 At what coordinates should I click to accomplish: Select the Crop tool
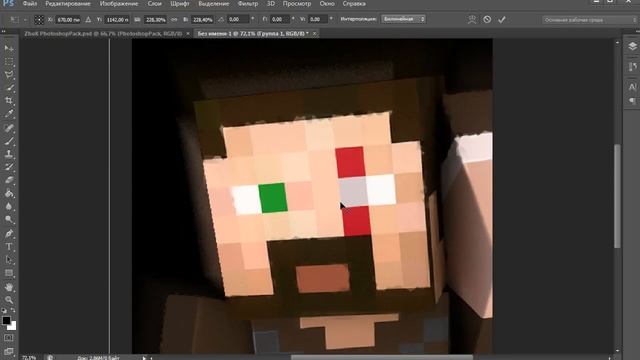(9, 100)
